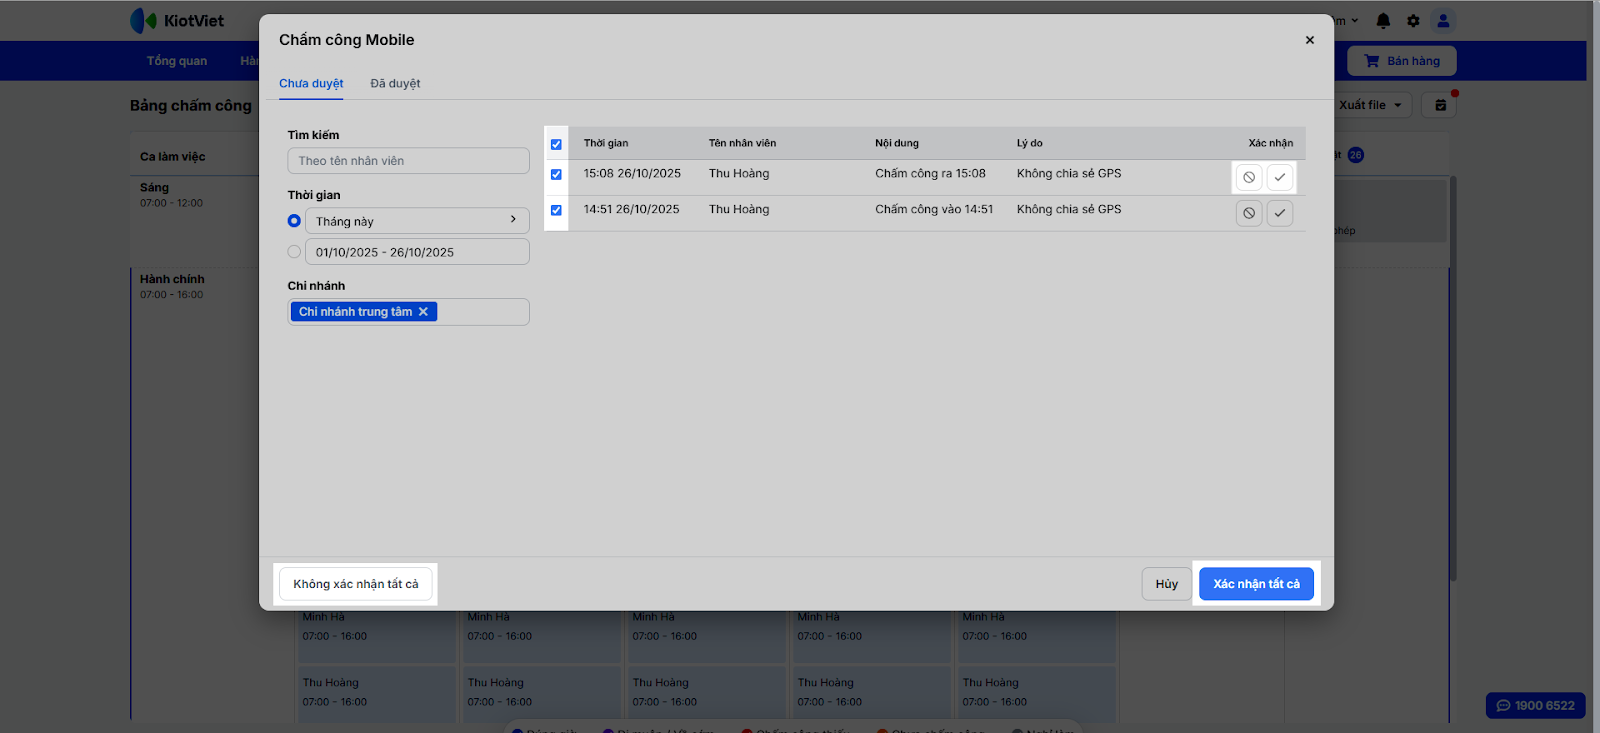This screenshot has height=733, width=1600.
Task: Select the custom date range radio option
Action: 294,252
